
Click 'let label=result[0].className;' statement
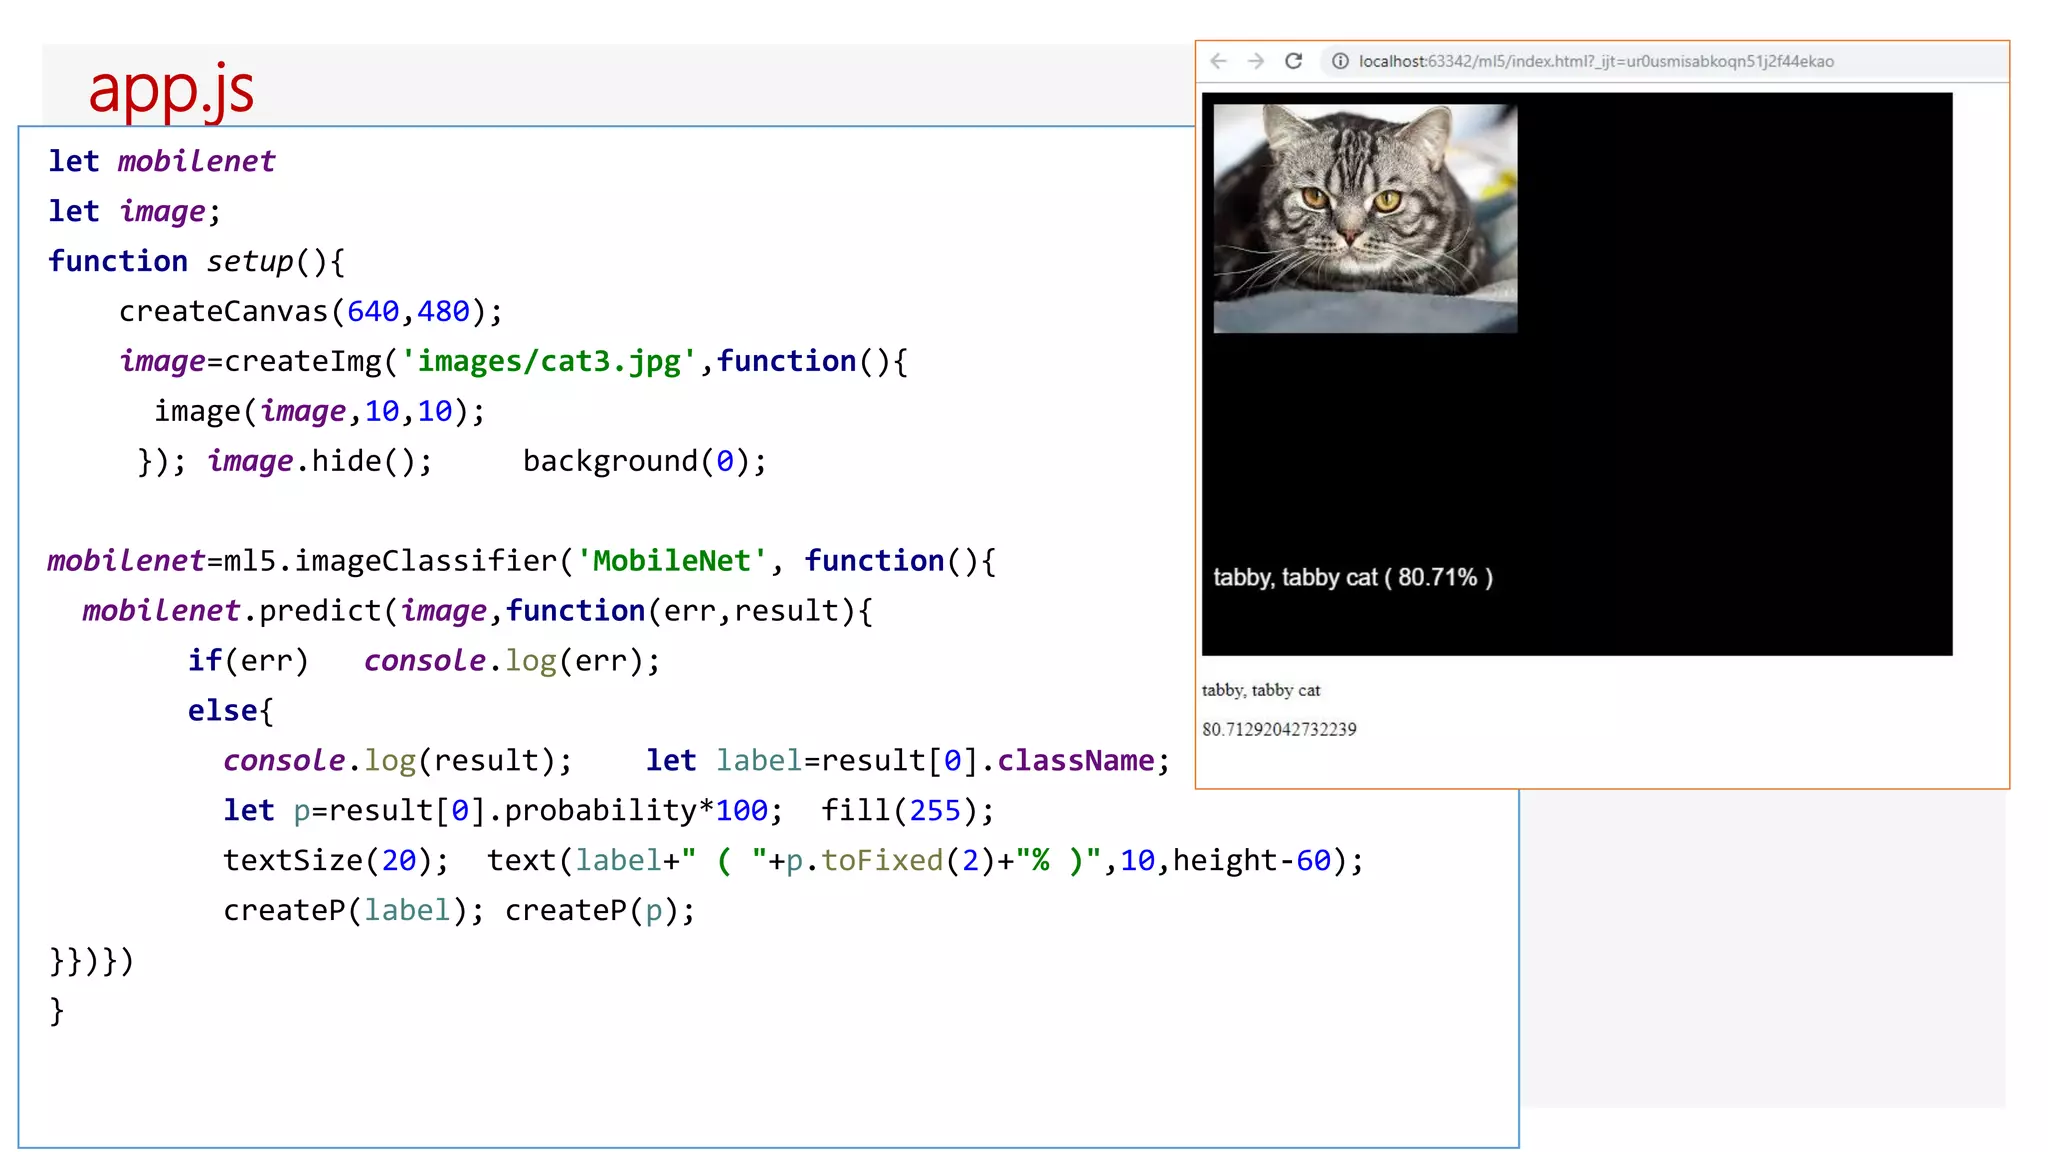click(908, 761)
